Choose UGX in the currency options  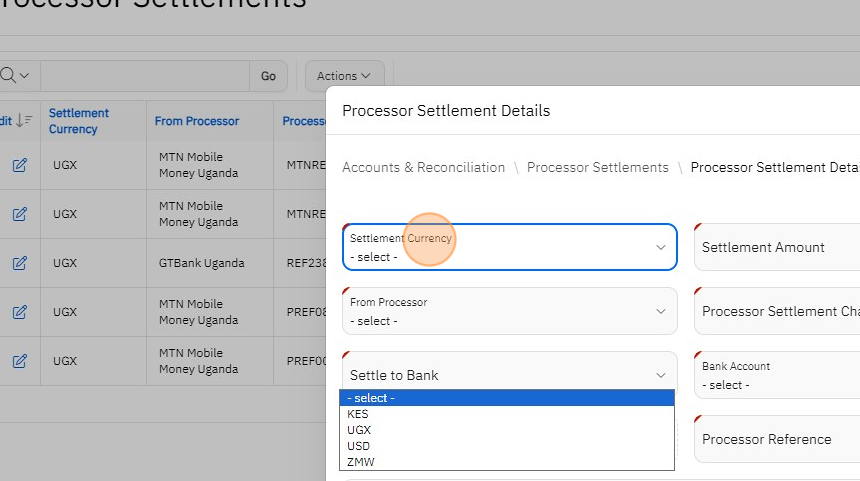point(359,430)
